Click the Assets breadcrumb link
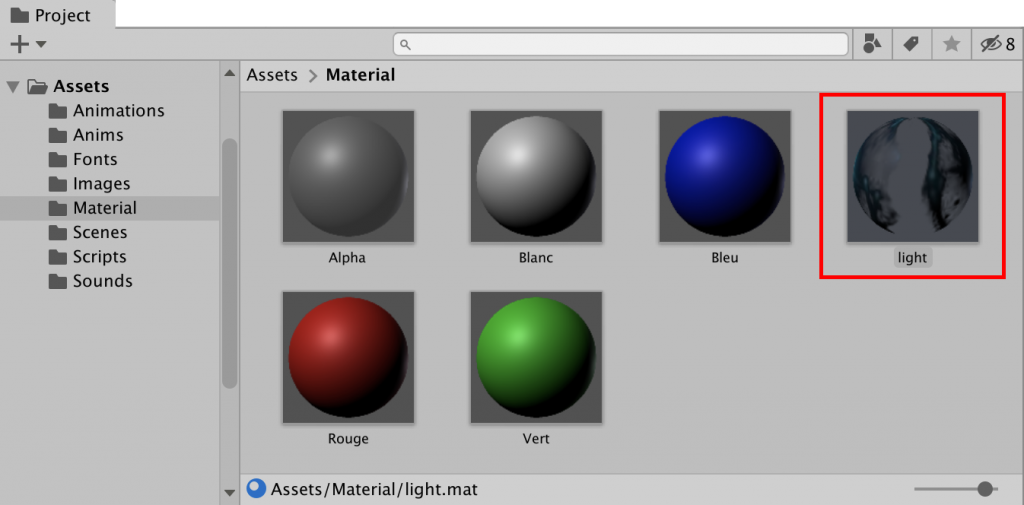This screenshot has height=505, width=1024. click(272, 75)
